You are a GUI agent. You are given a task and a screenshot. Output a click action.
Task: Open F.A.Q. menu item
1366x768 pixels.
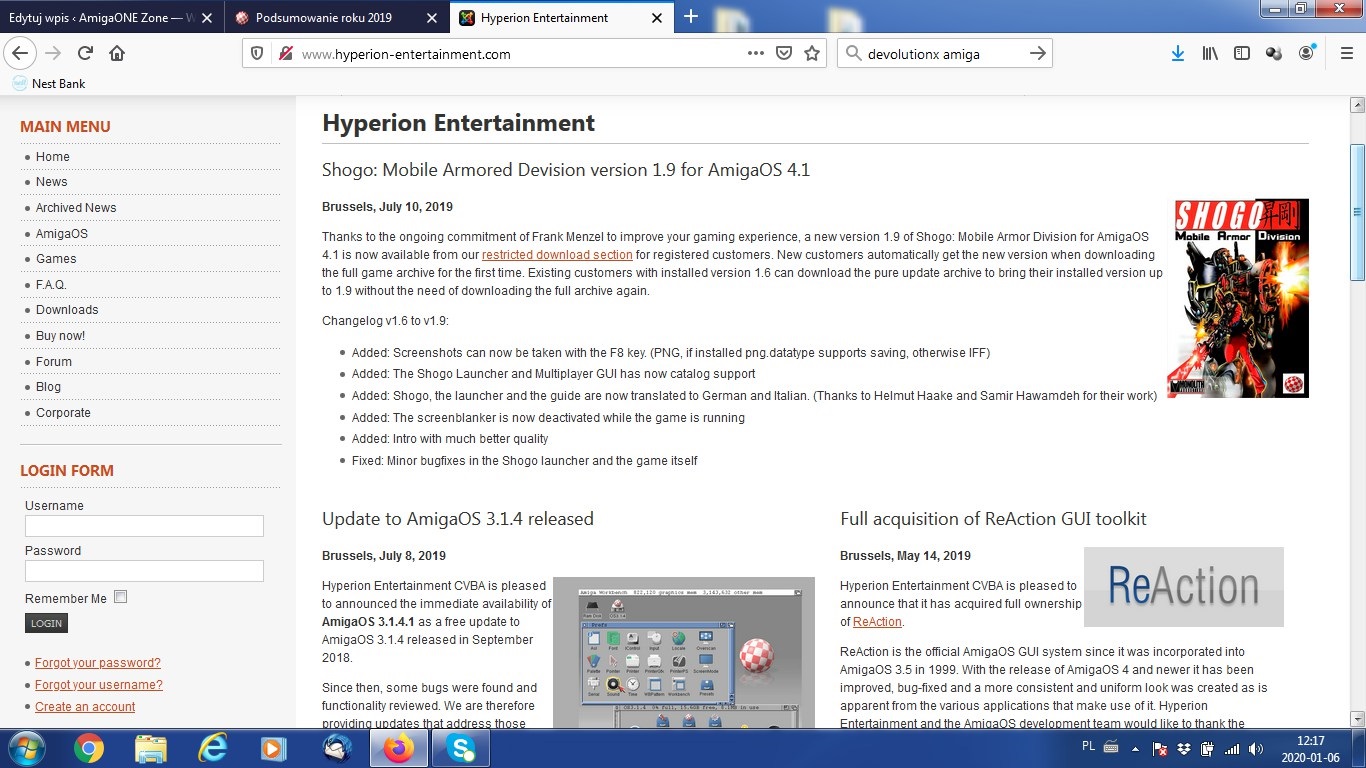click(51, 285)
